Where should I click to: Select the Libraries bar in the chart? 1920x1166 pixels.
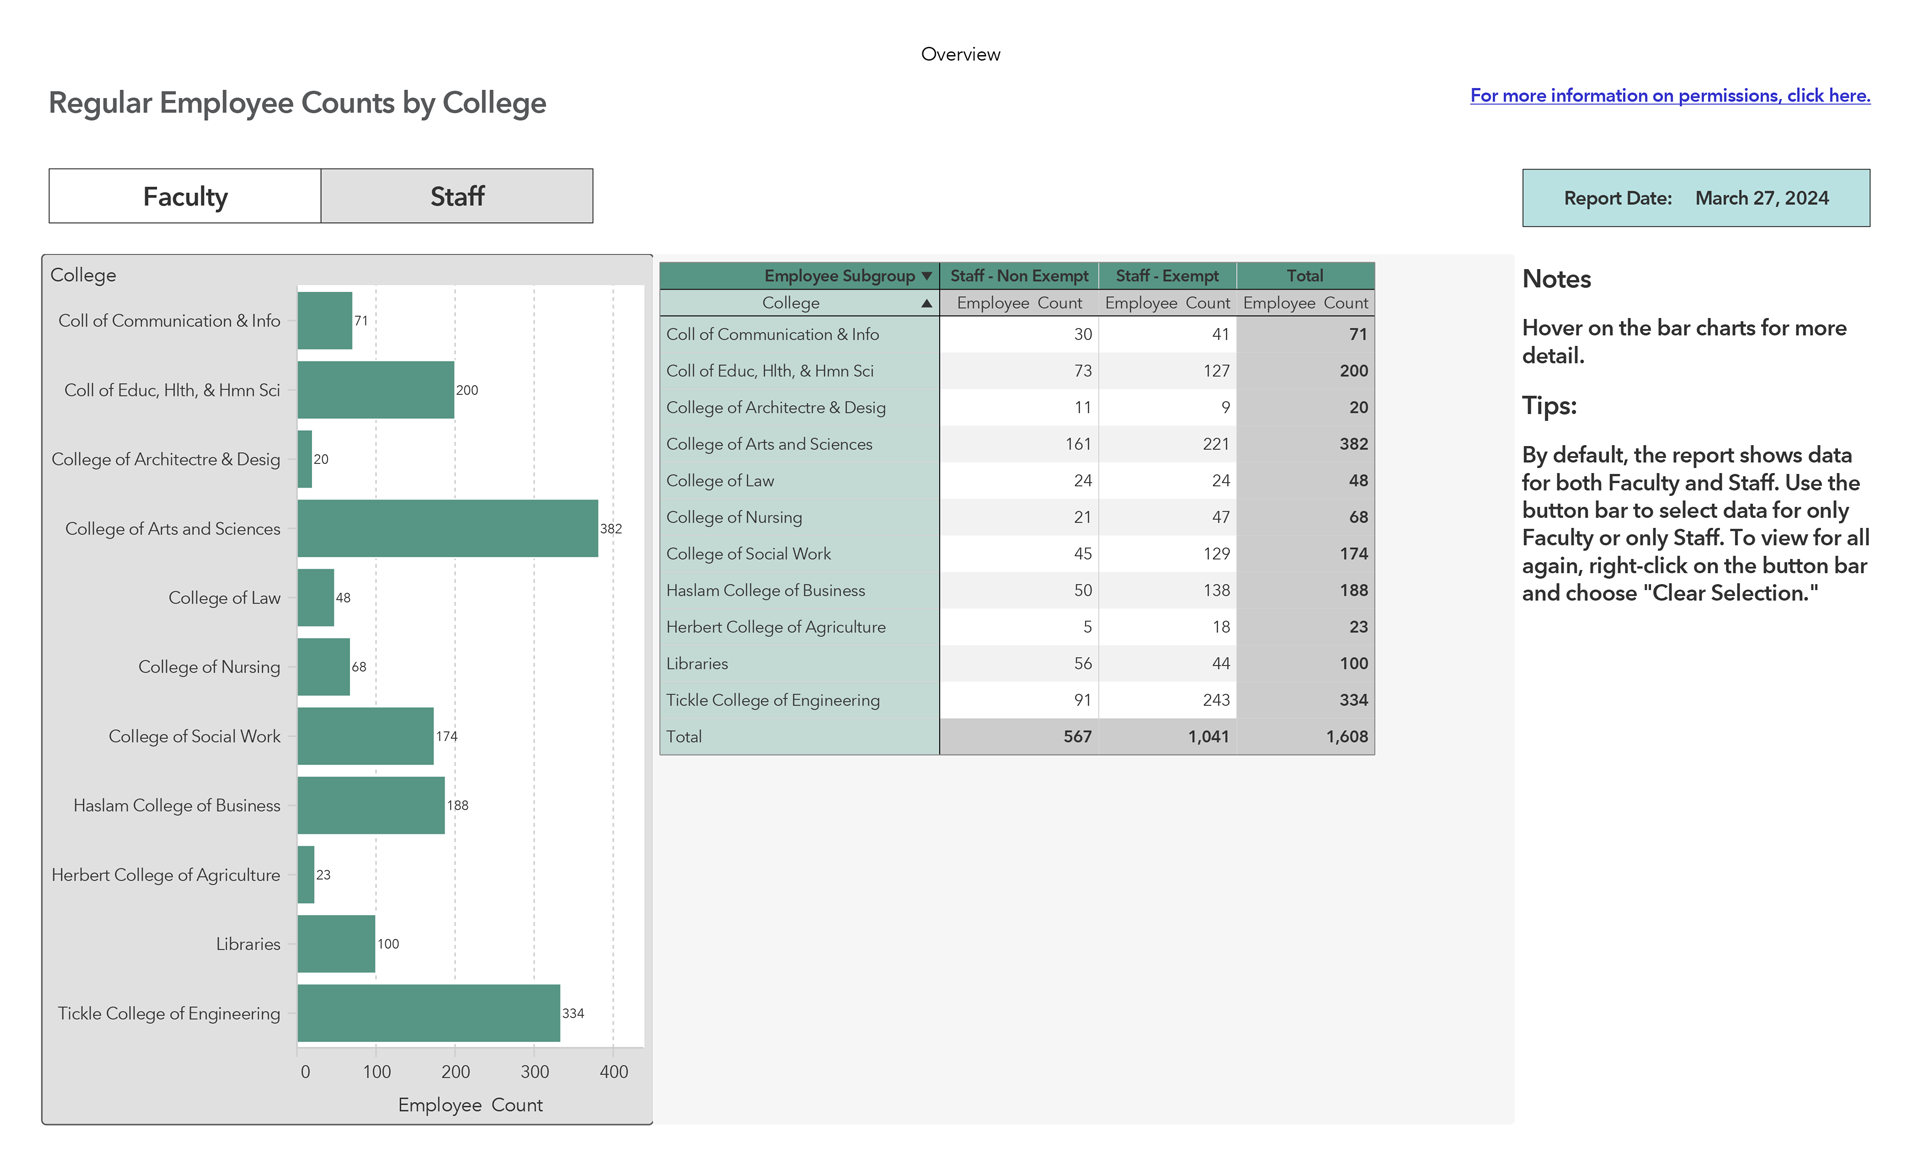tap(336, 944)
